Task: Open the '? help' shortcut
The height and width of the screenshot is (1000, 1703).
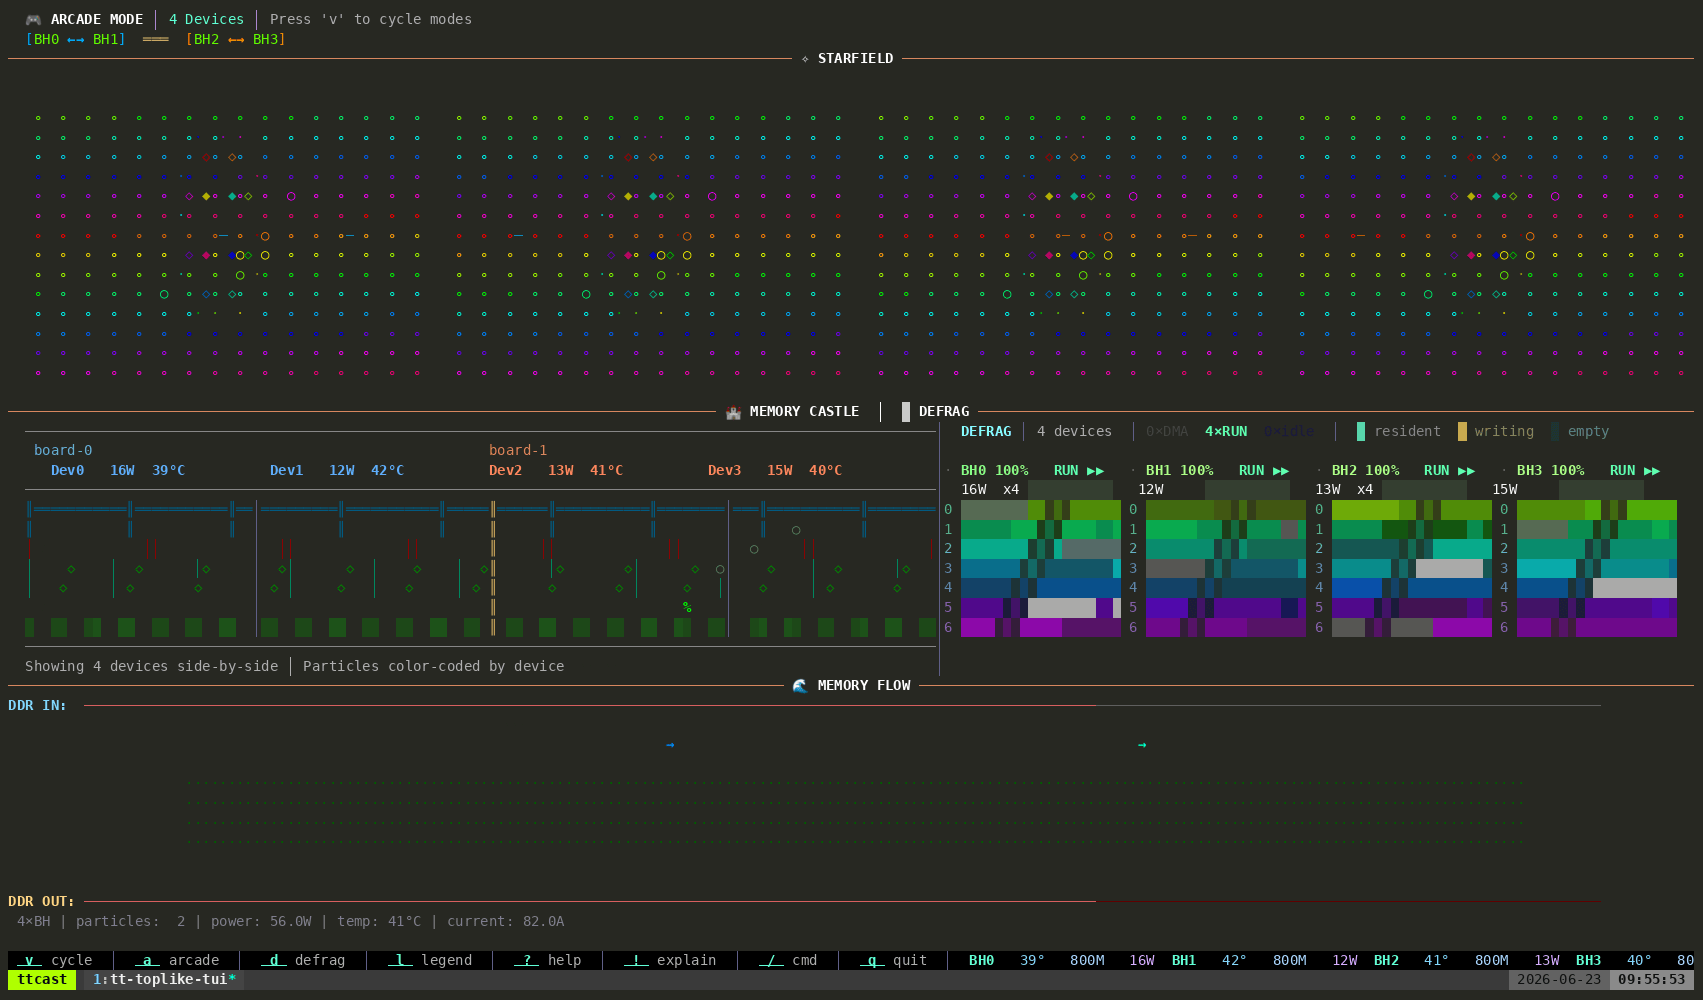Action: [547, 960]
